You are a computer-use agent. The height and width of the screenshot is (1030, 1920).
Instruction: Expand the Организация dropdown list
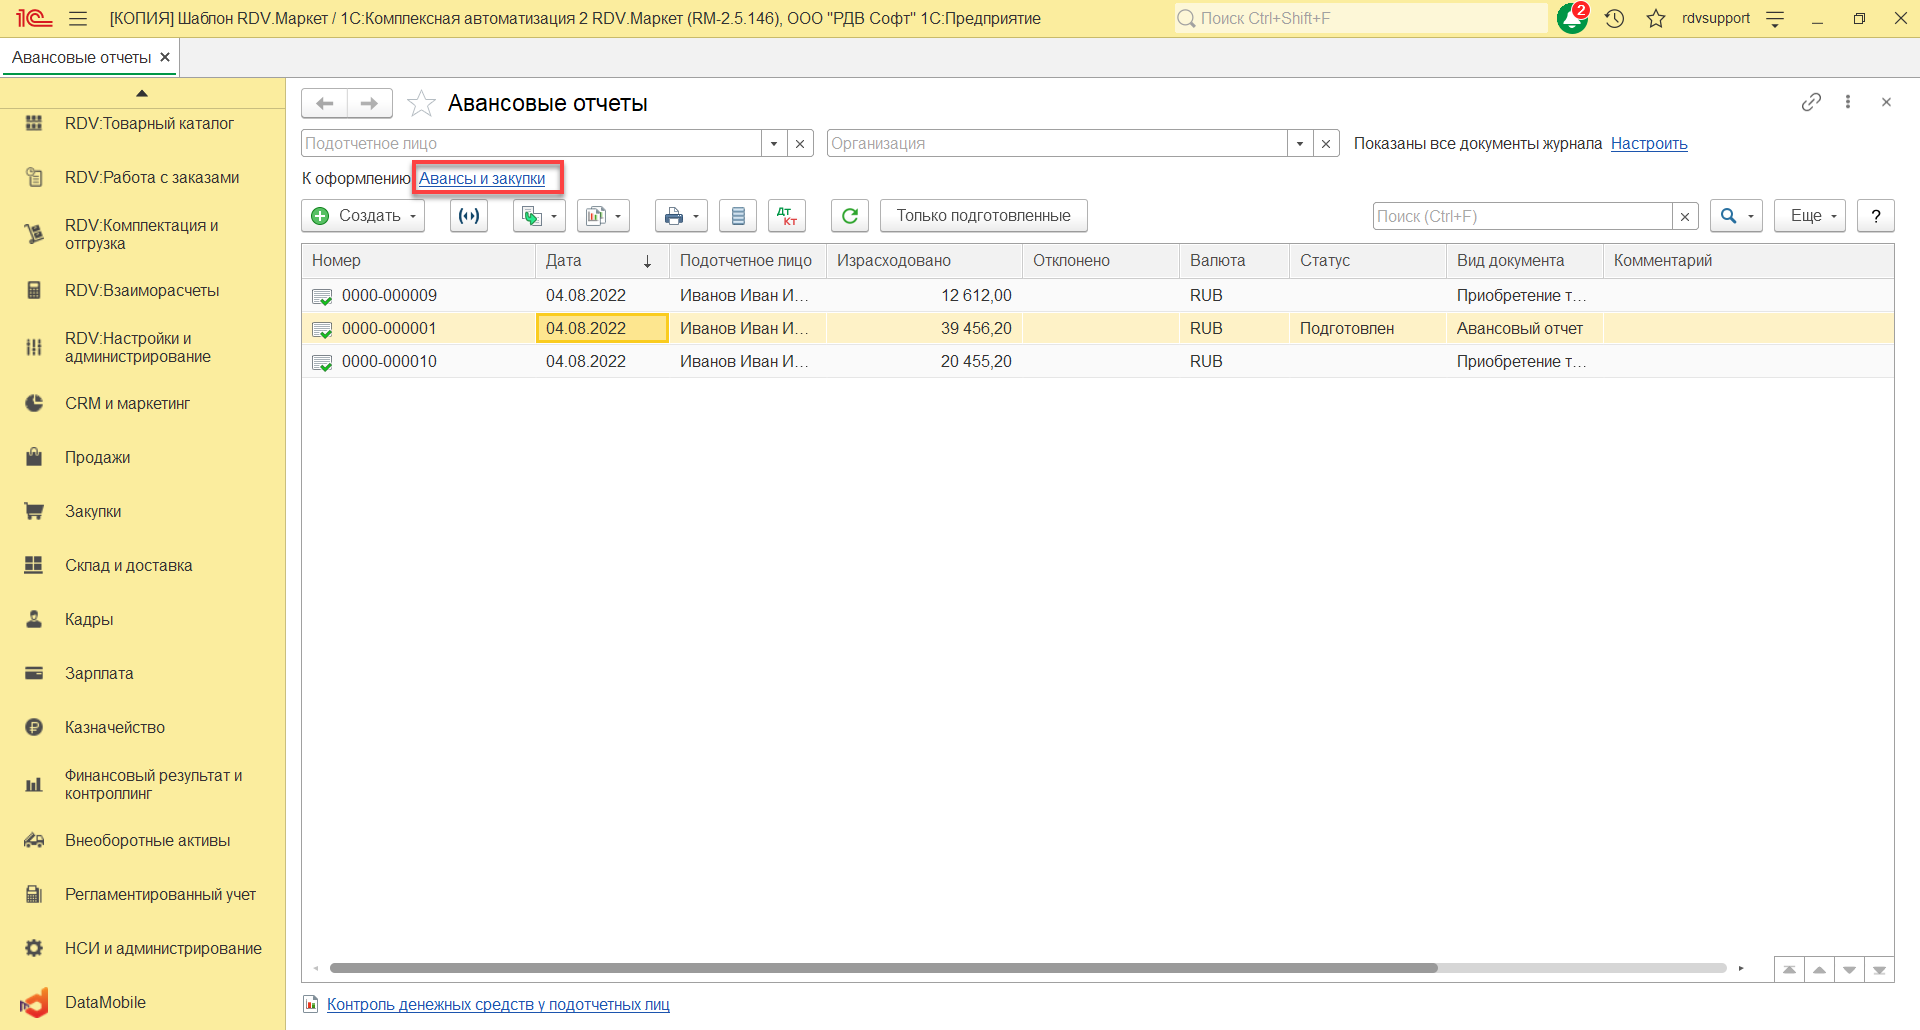pyautogui.click(x=1299, y=144)
